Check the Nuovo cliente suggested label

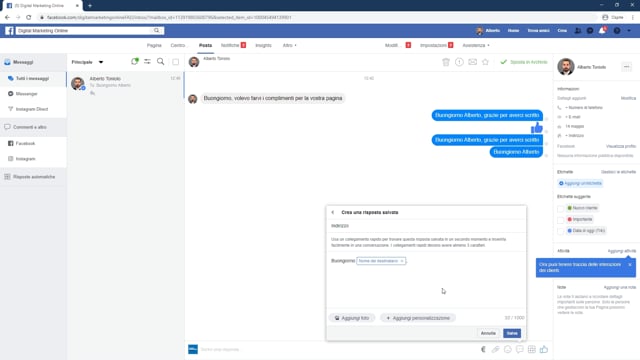560,208
